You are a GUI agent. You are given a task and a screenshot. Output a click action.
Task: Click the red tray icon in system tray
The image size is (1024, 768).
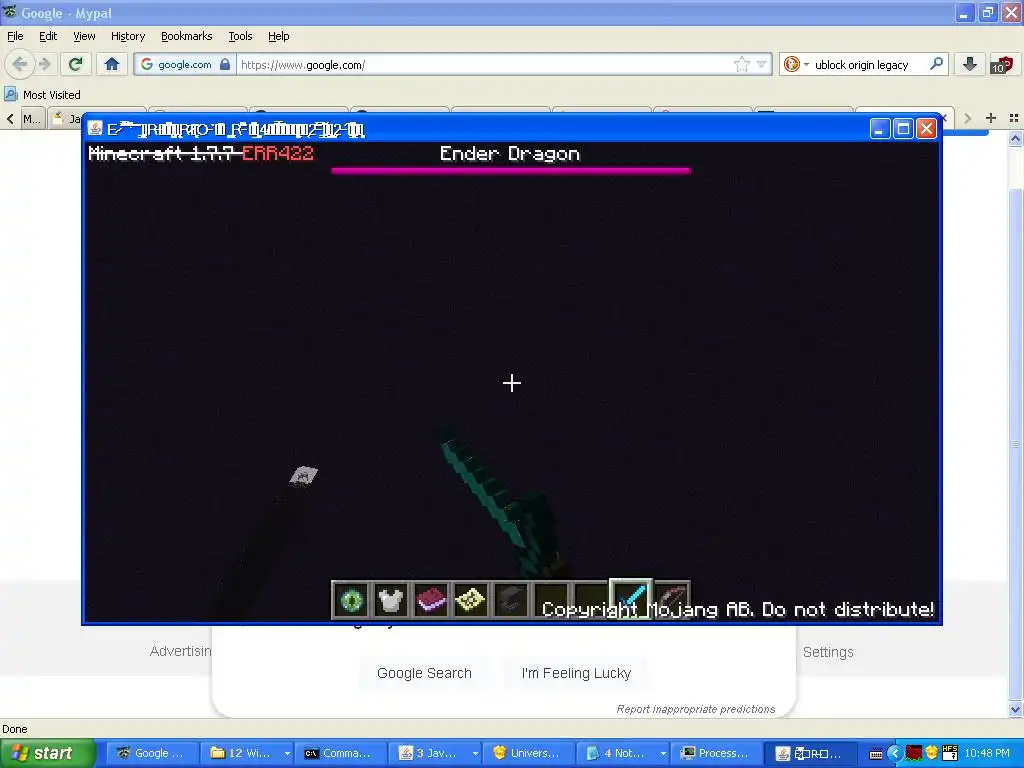[x=914, y=753]
